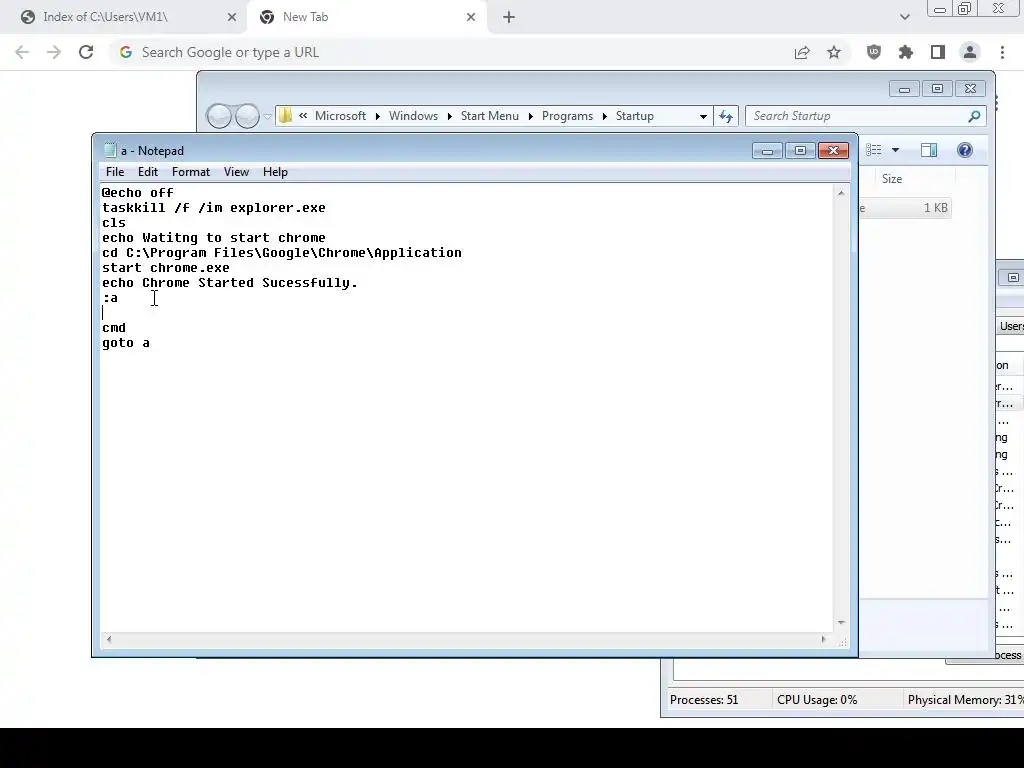Click the '@echo off' line
This screenshot has width=1024, height=768.
point(138,193)
